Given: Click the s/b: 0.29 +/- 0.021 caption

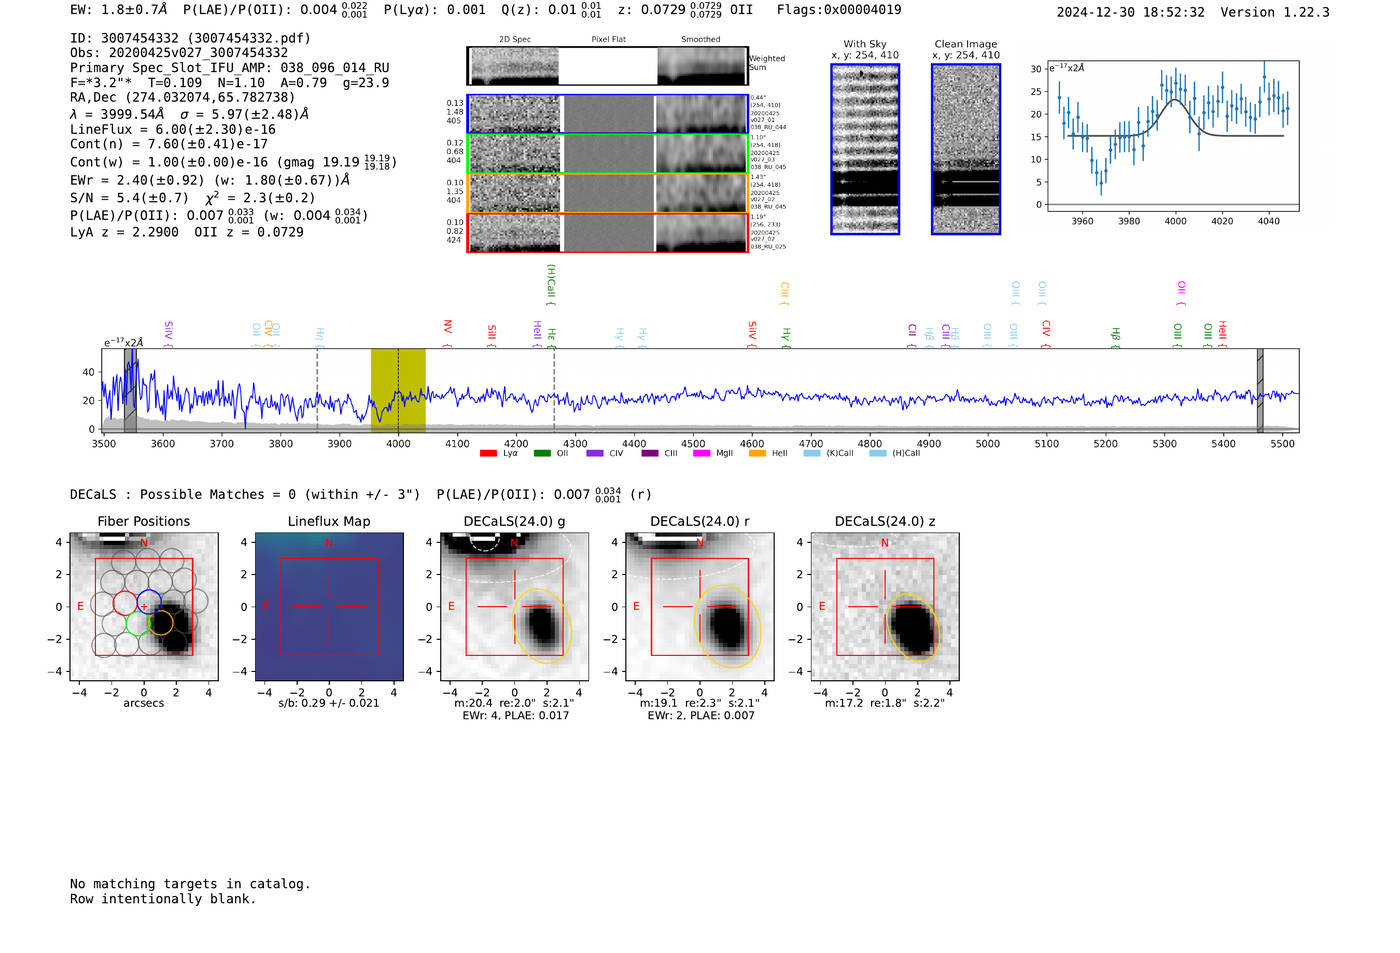Looking at the screenshot, I should pyautogui.click(x=329, y=703).
